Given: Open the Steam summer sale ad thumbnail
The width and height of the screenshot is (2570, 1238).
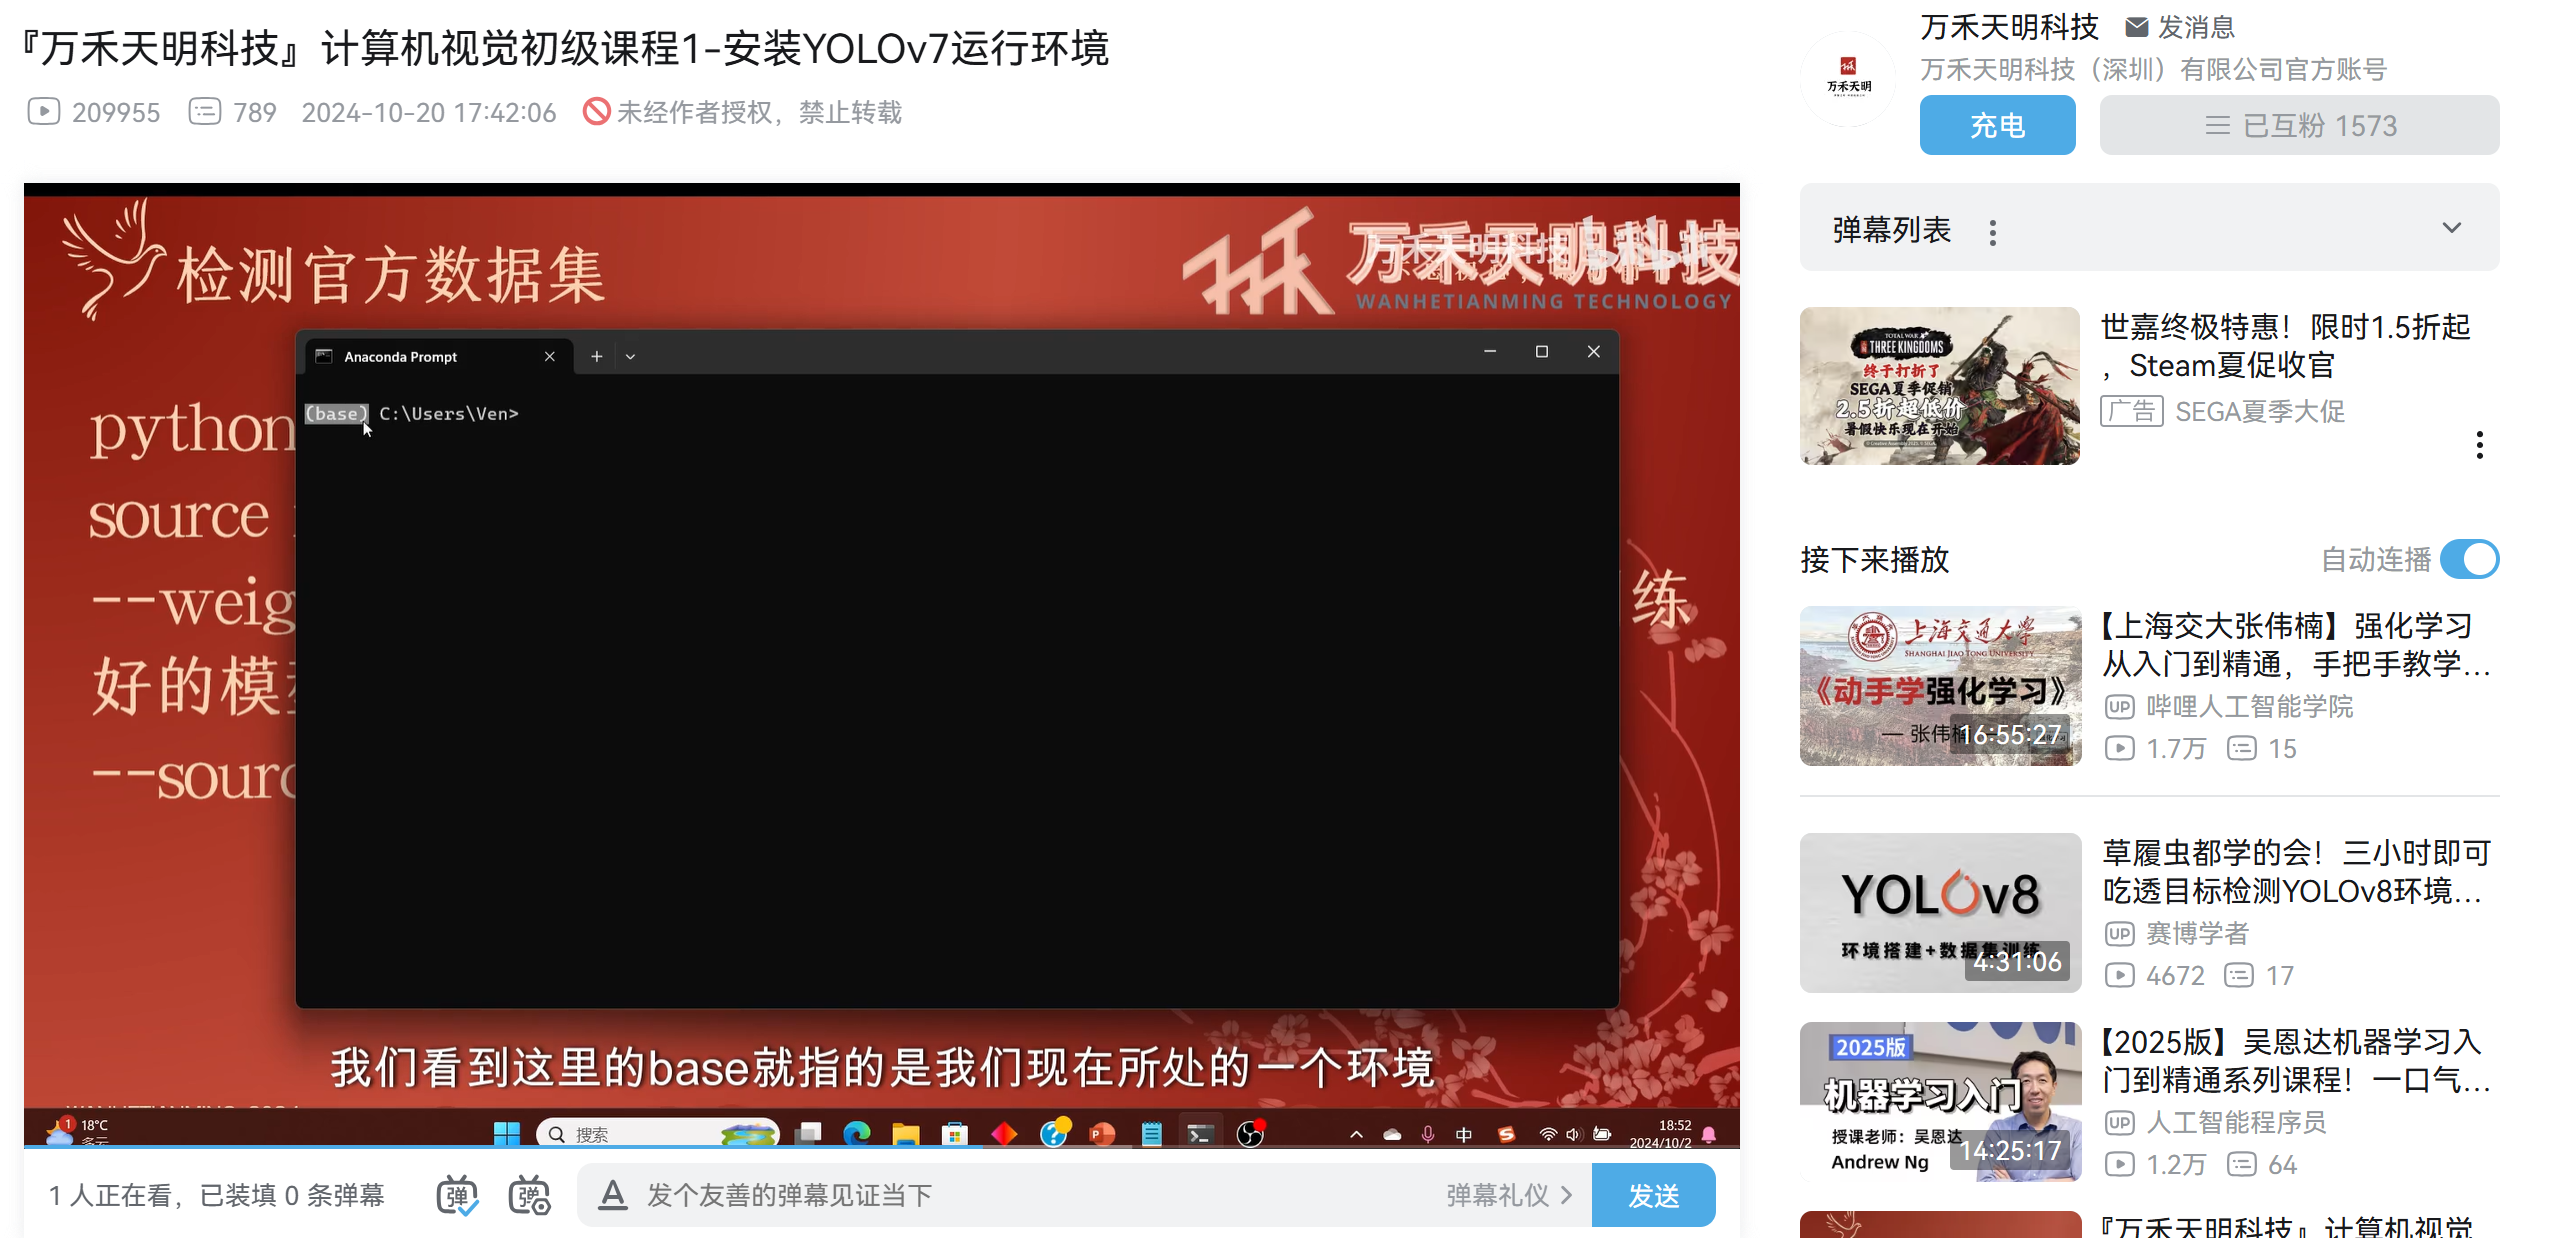Looking at the screenshot, I should coord(1939,386).
